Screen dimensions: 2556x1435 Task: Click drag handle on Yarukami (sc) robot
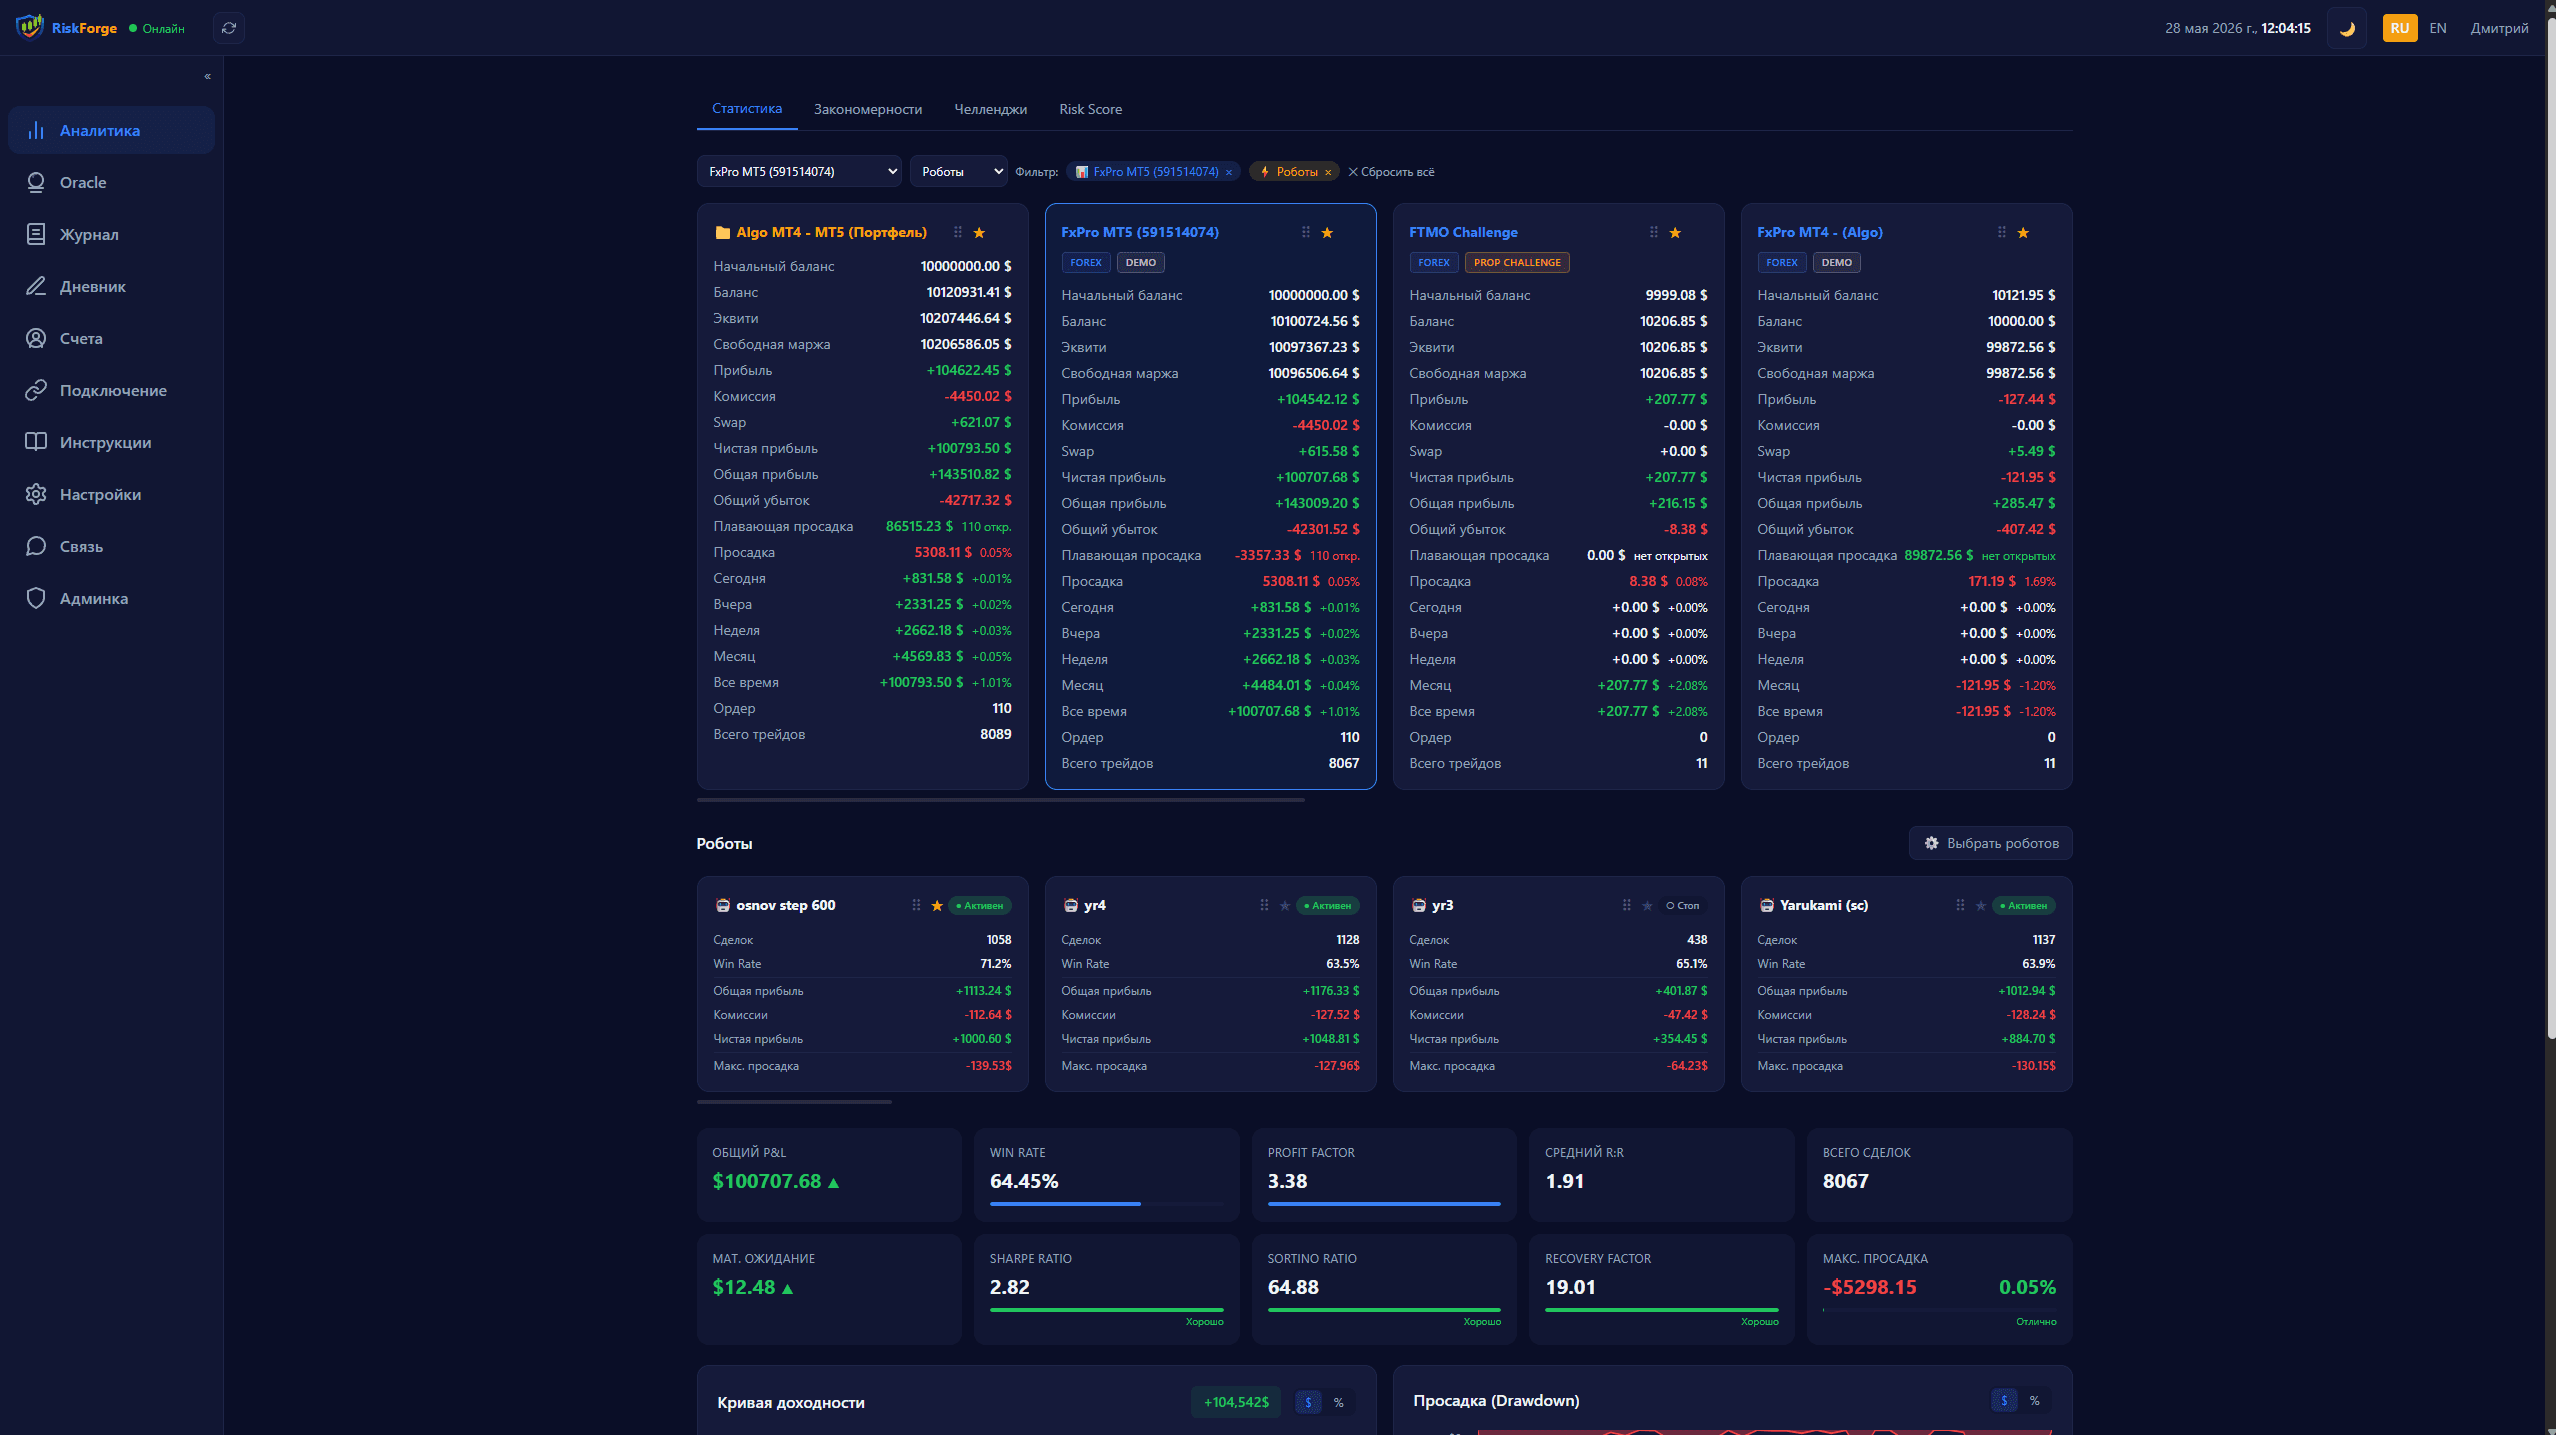coord(1960,905)
